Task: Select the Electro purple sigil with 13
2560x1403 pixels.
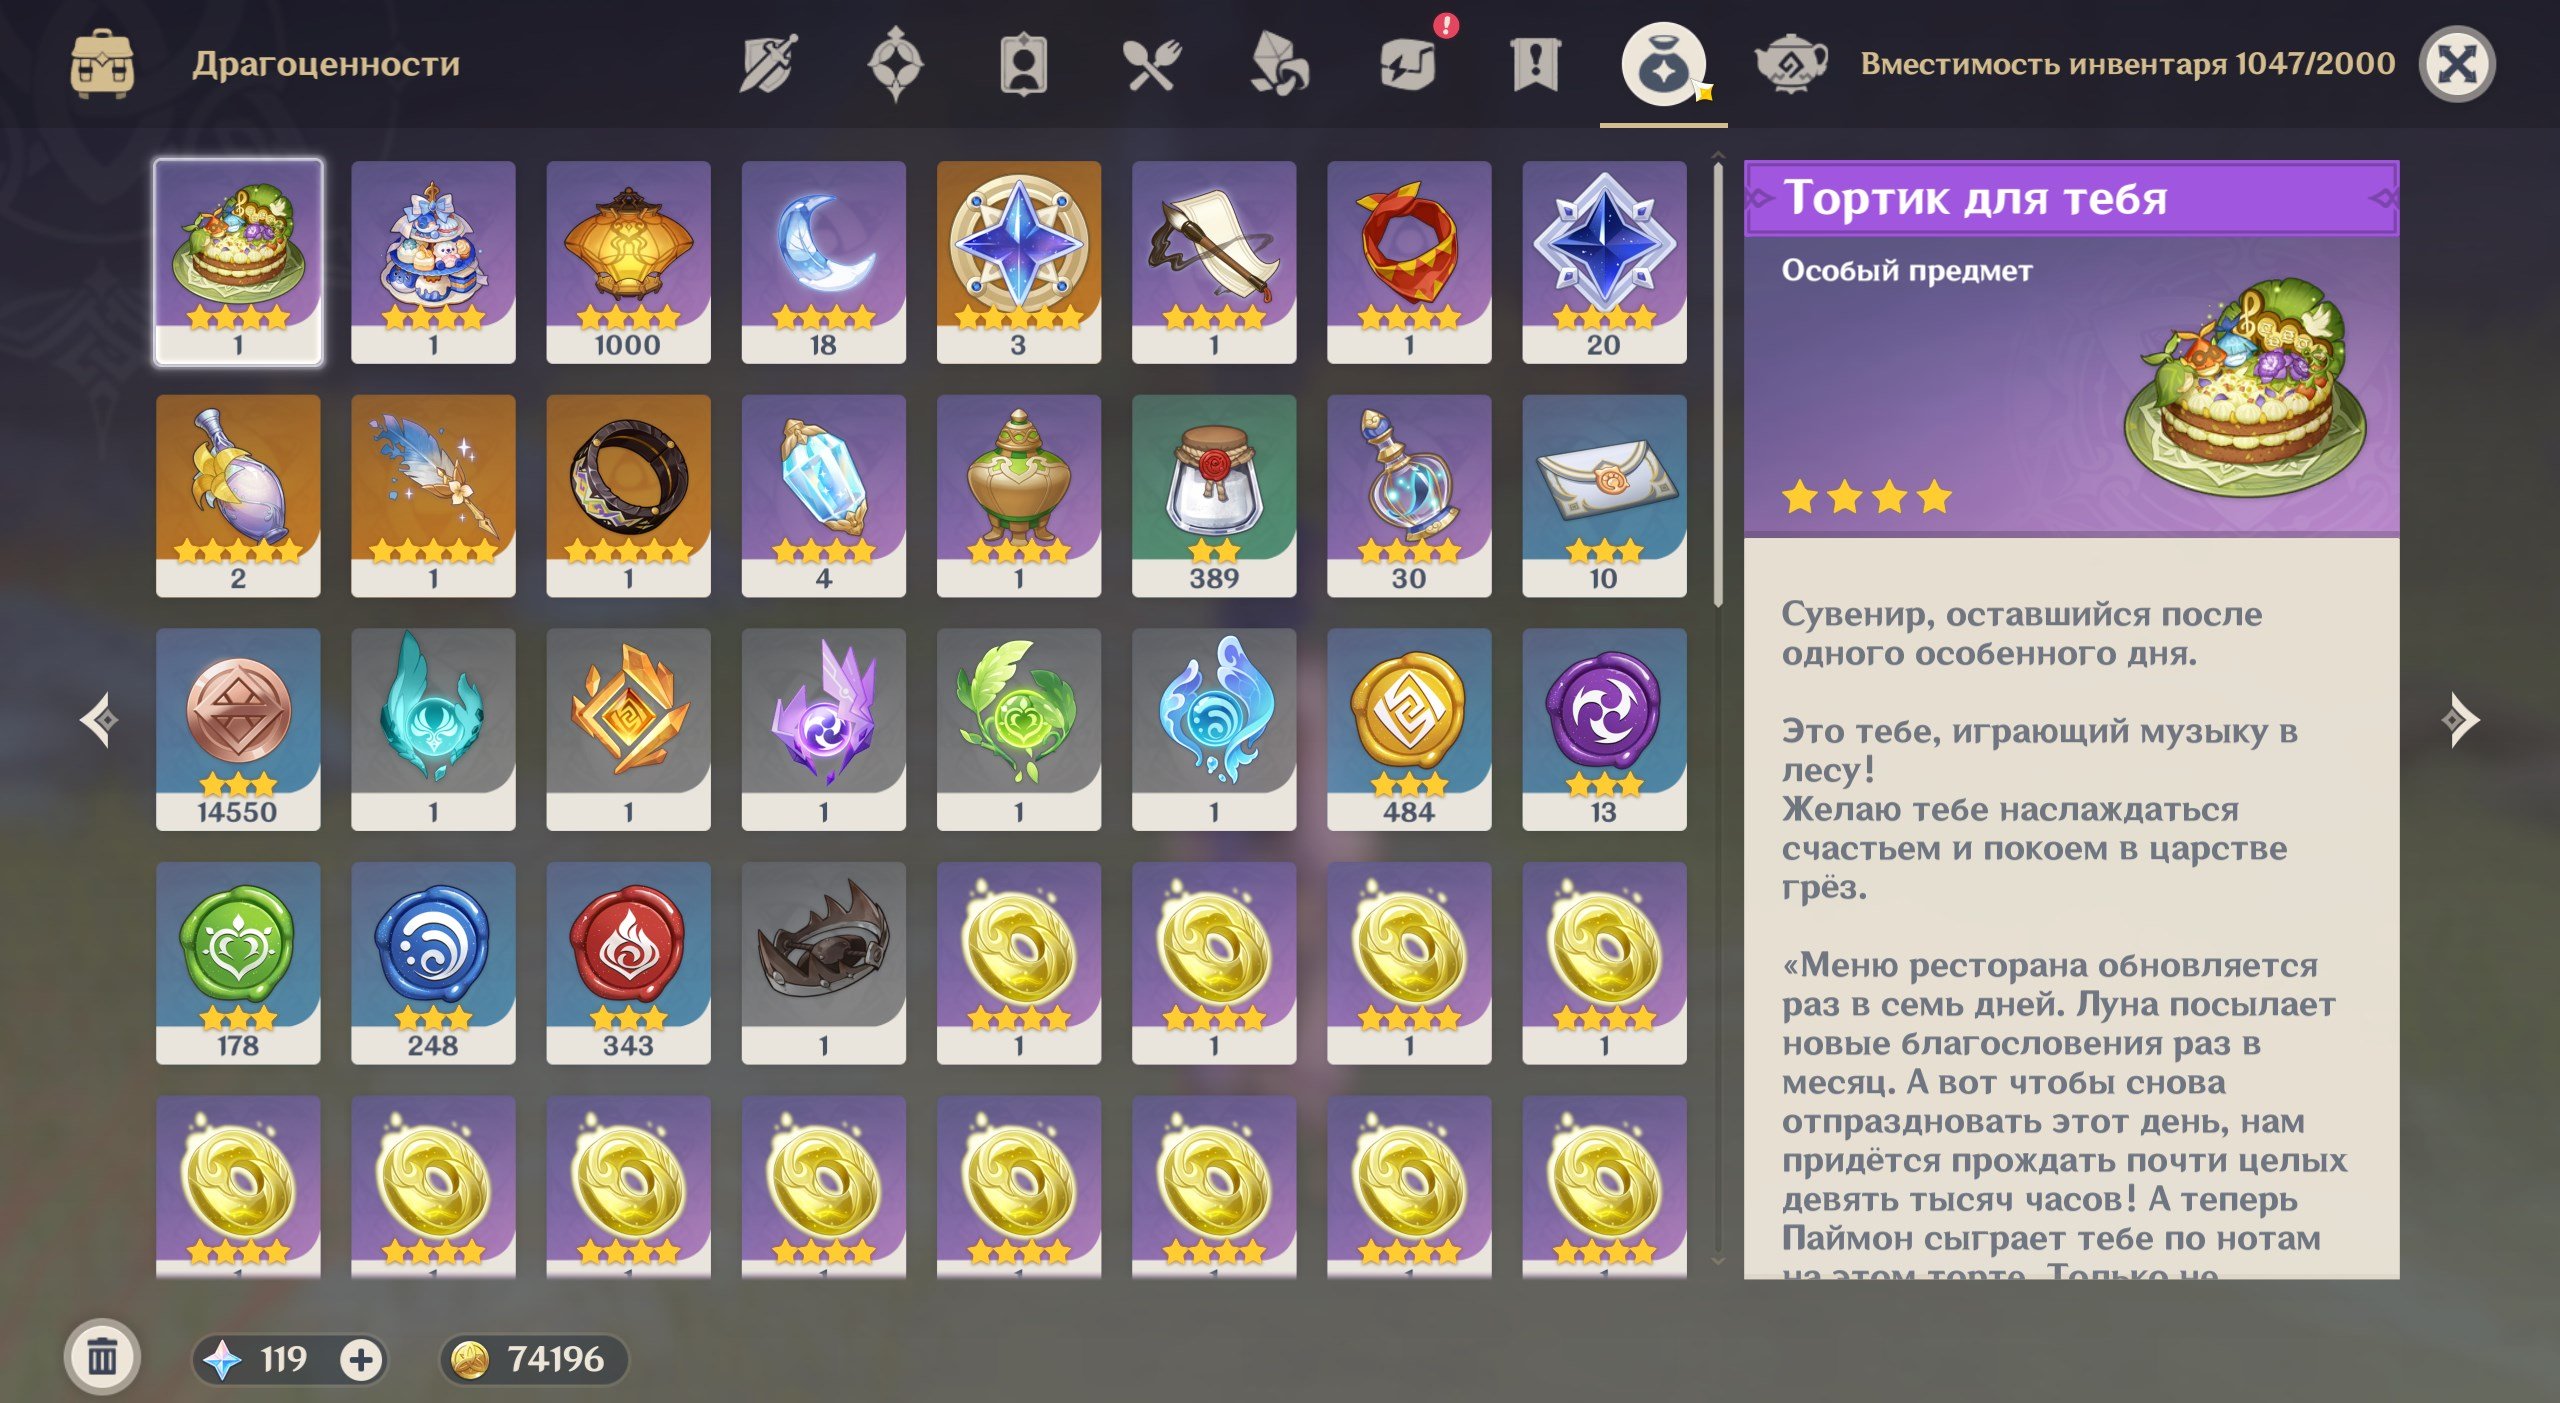Action: pos(1604,729)
